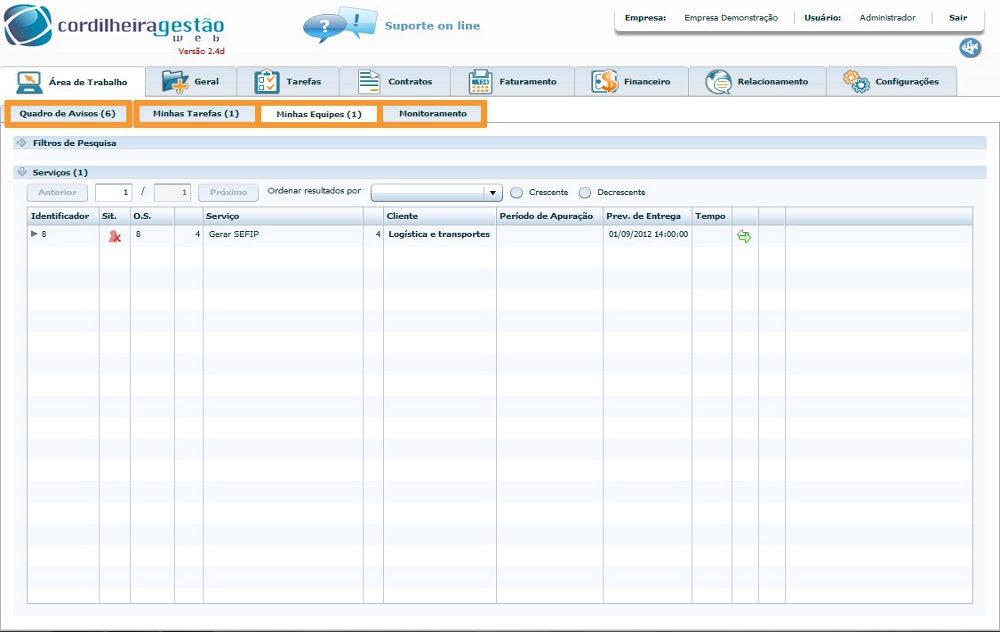Open the Configurações main tab

tap(892, 82)
